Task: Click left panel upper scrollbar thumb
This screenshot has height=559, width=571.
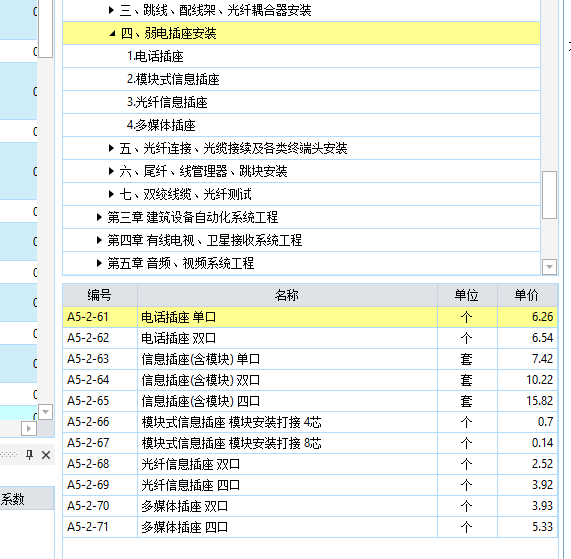Action: pyautogui.click(x=46, y=29)
